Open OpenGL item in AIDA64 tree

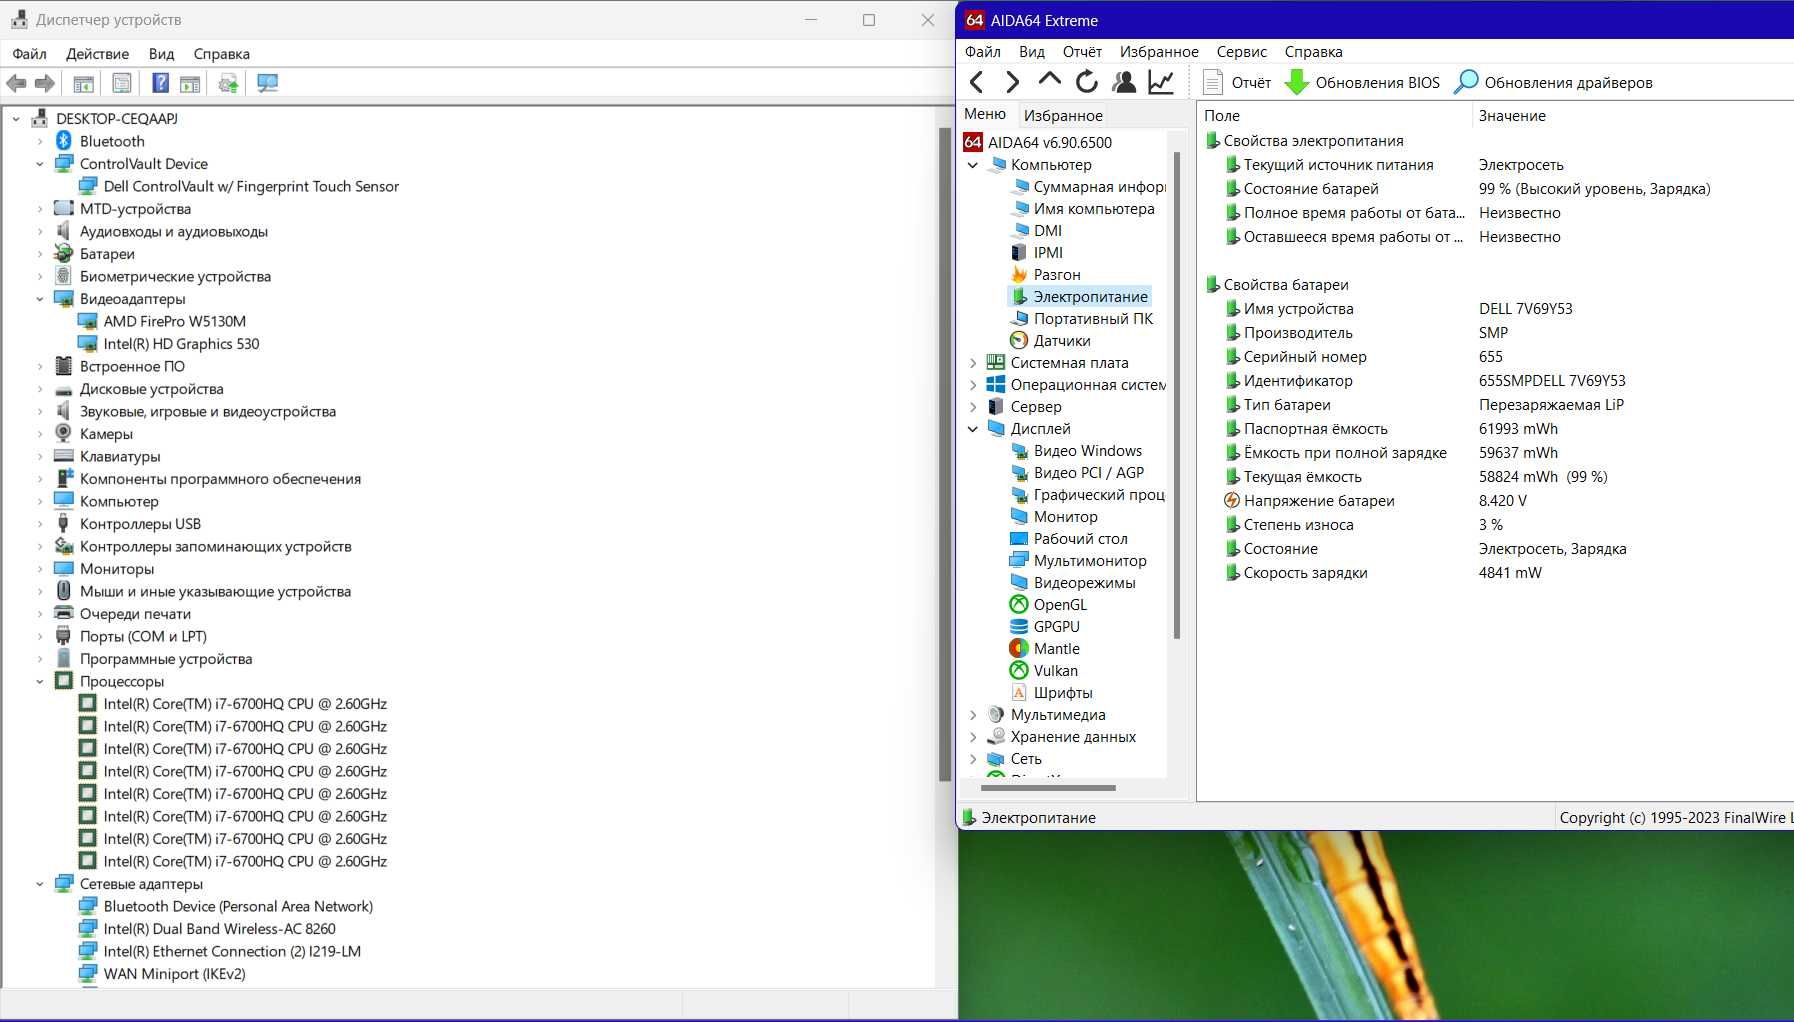click(x=1060, y=604)
